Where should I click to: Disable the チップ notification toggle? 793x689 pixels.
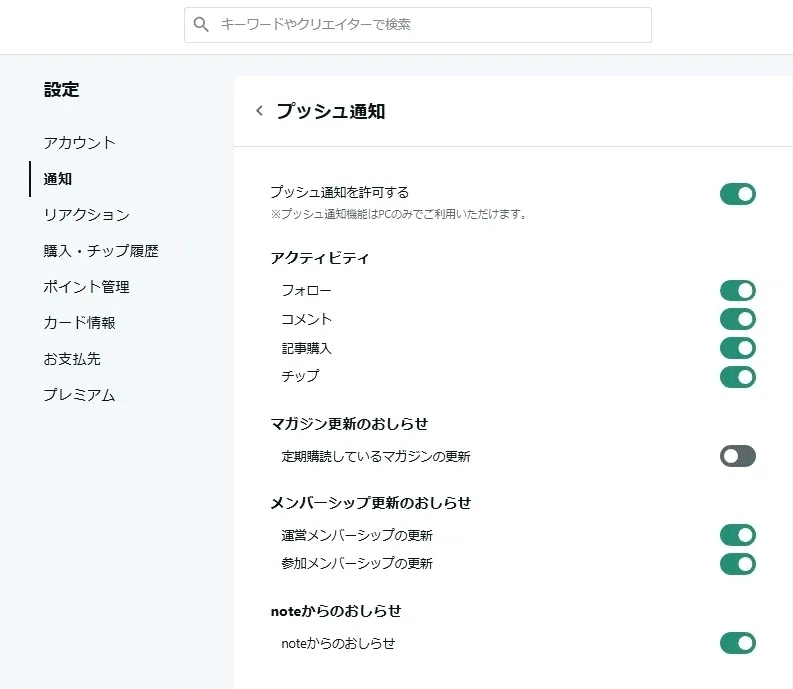[737, 377]
